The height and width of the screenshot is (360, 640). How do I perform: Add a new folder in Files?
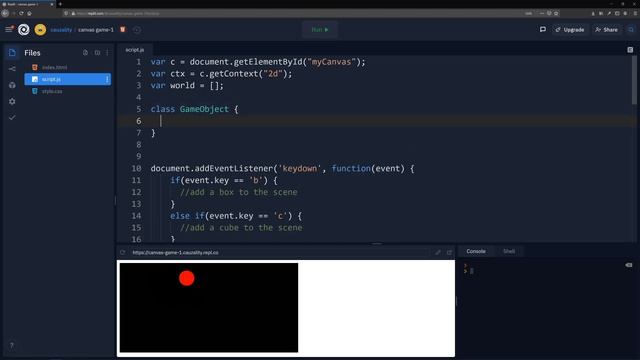pyautogui.click(x=97, y=53)
